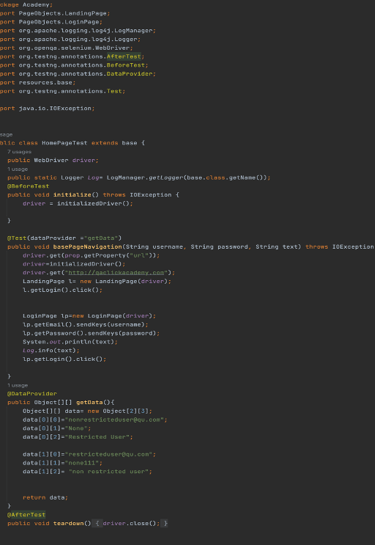This screenshot has width=375, height=545.
Task: Click the lp.getLogin().click() line
Action: point(64,359)
